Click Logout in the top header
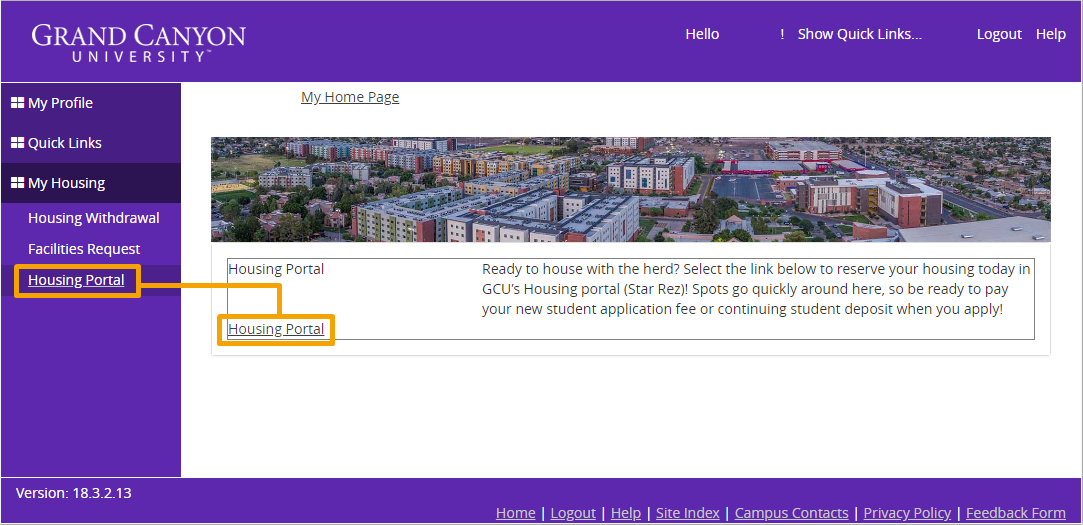Viewport: 1083px width, 525px height. point(999,34)
